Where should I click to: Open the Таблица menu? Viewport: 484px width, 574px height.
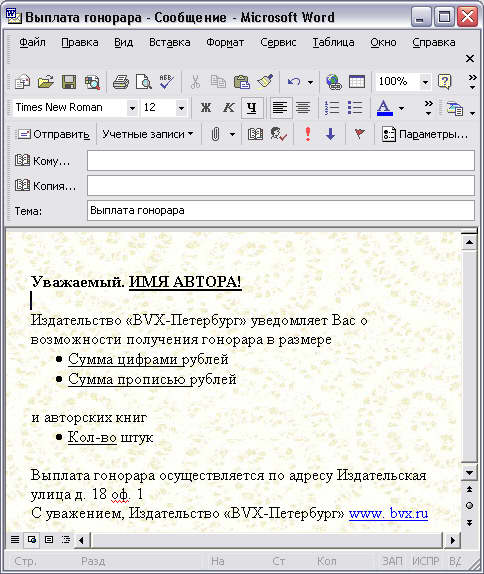pyautogui.click(x=333, y=42)
